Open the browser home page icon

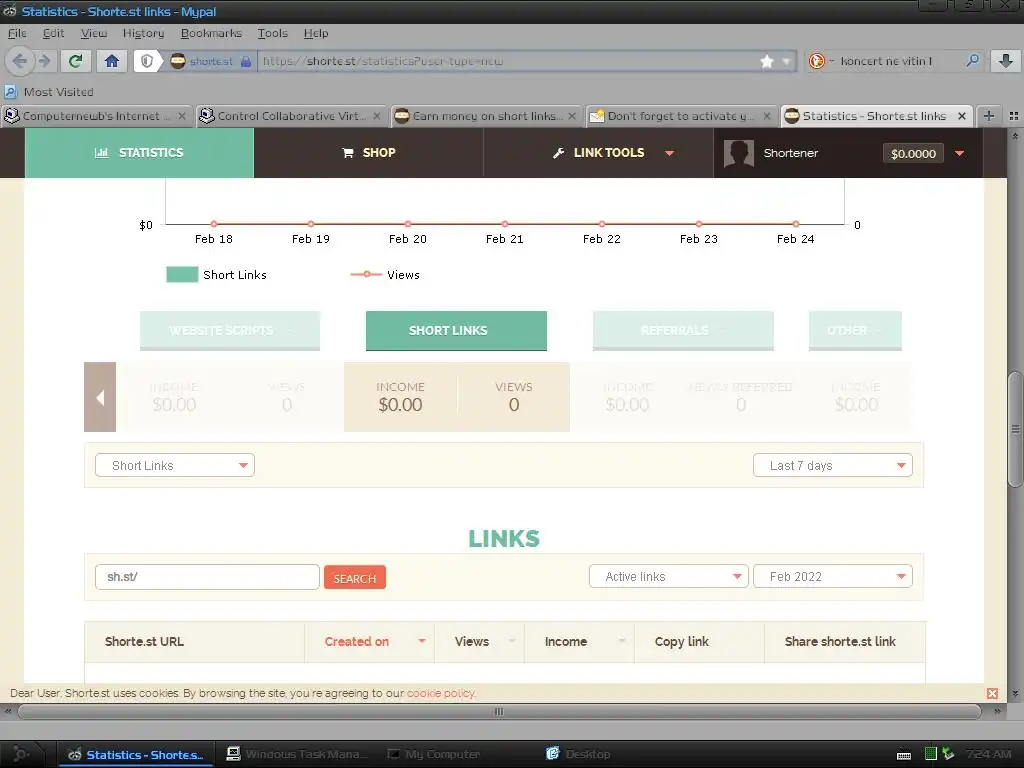click(x=112, y=61)
